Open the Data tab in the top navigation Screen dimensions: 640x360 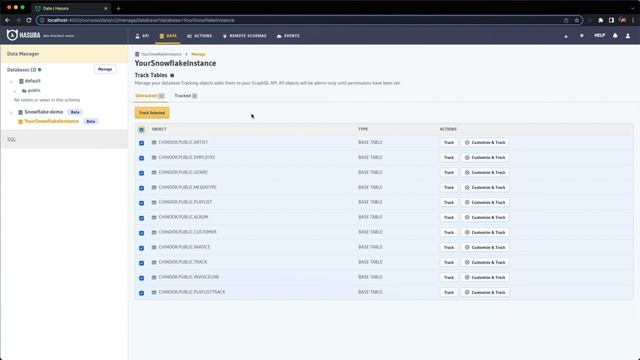[x=168, y=36]
